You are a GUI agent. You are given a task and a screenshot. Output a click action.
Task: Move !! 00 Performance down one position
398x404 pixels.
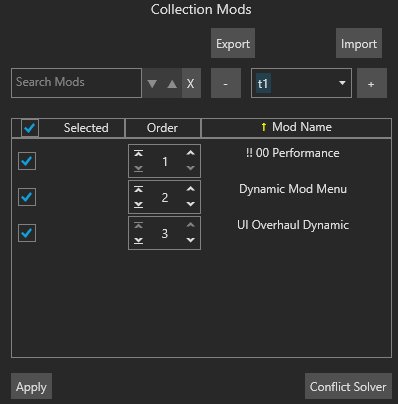click(x=190, y=168)
